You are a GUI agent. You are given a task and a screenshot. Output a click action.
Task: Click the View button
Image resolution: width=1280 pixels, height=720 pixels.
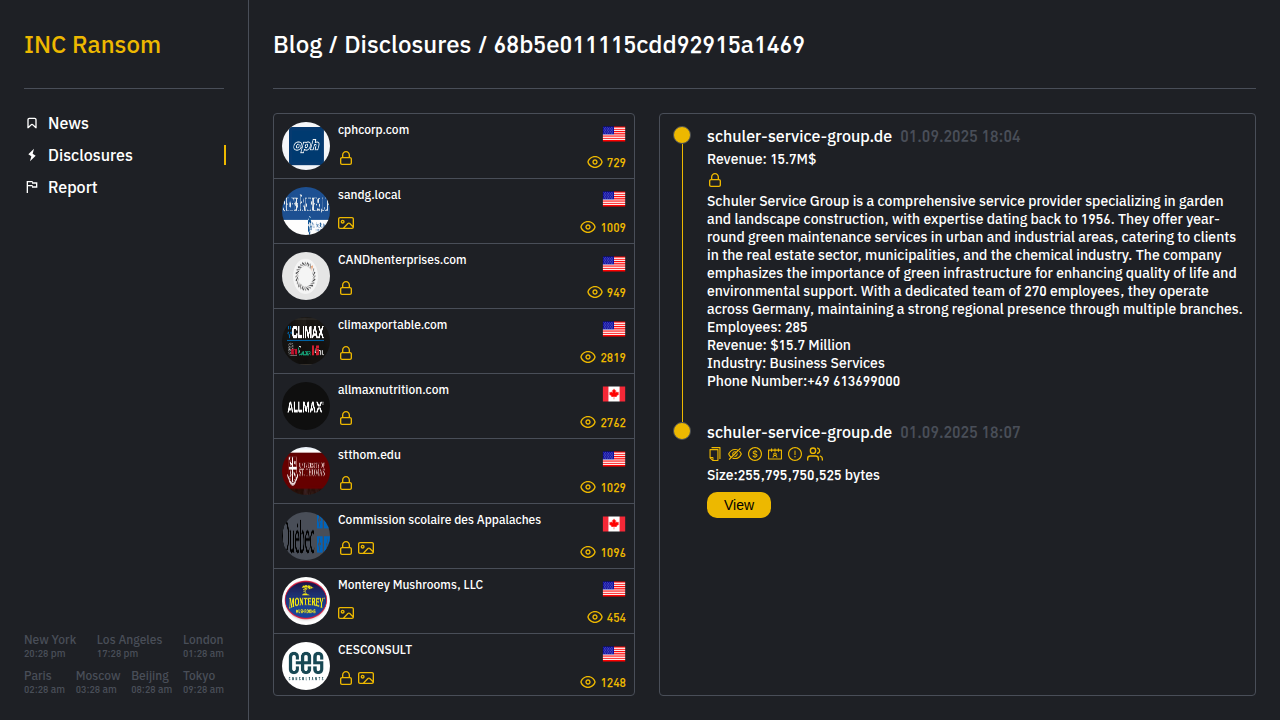pos(739,505)
